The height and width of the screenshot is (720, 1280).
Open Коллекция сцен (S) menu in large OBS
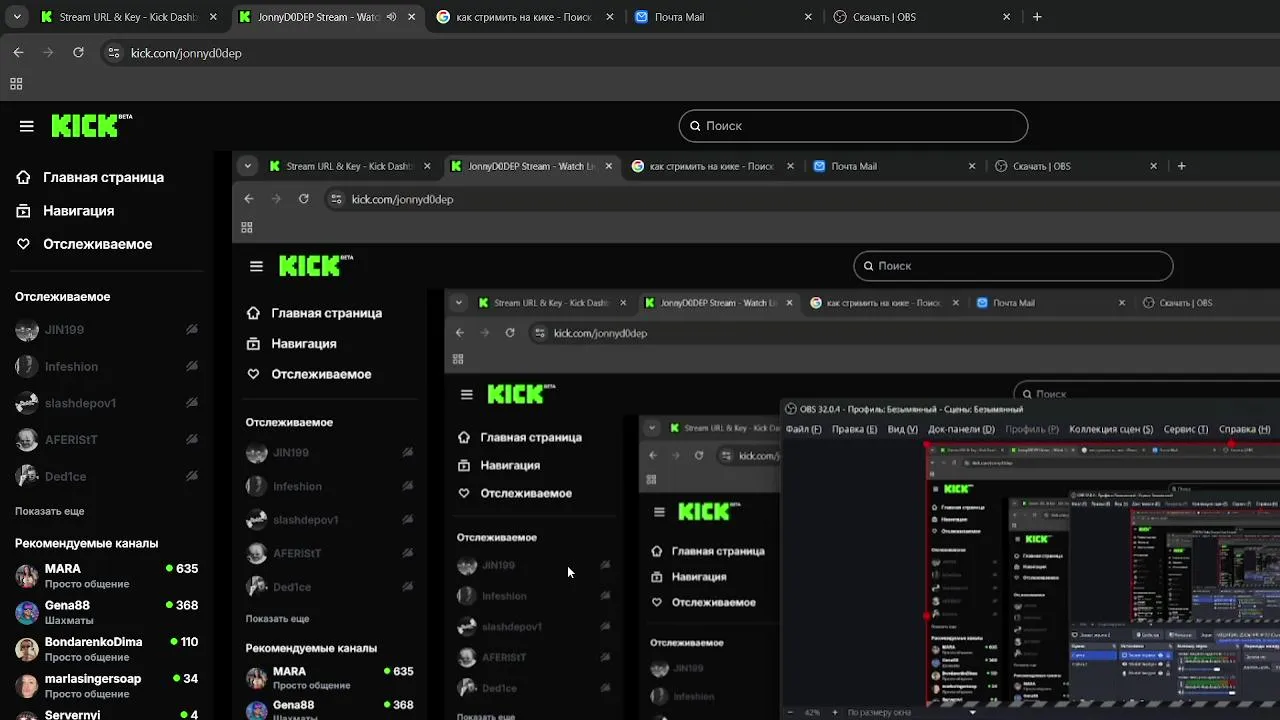pyautogui.click(x=1111, y=429)
